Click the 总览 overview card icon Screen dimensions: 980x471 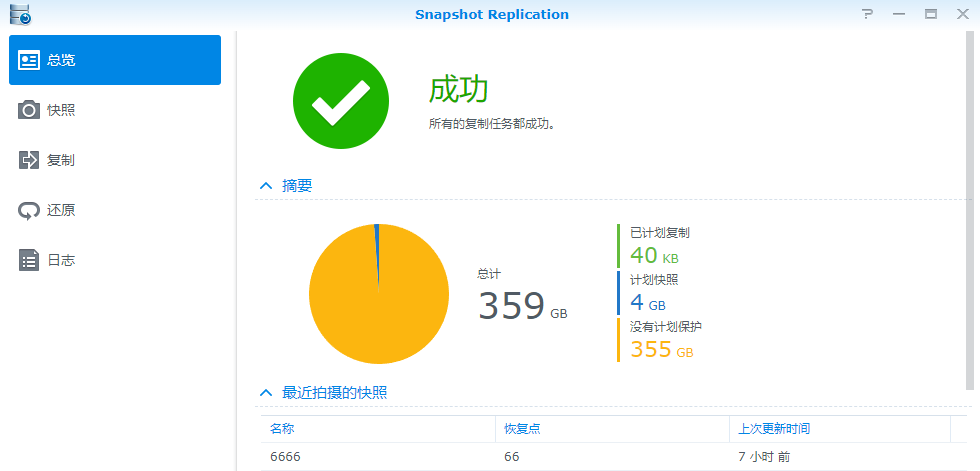(29, 60)
